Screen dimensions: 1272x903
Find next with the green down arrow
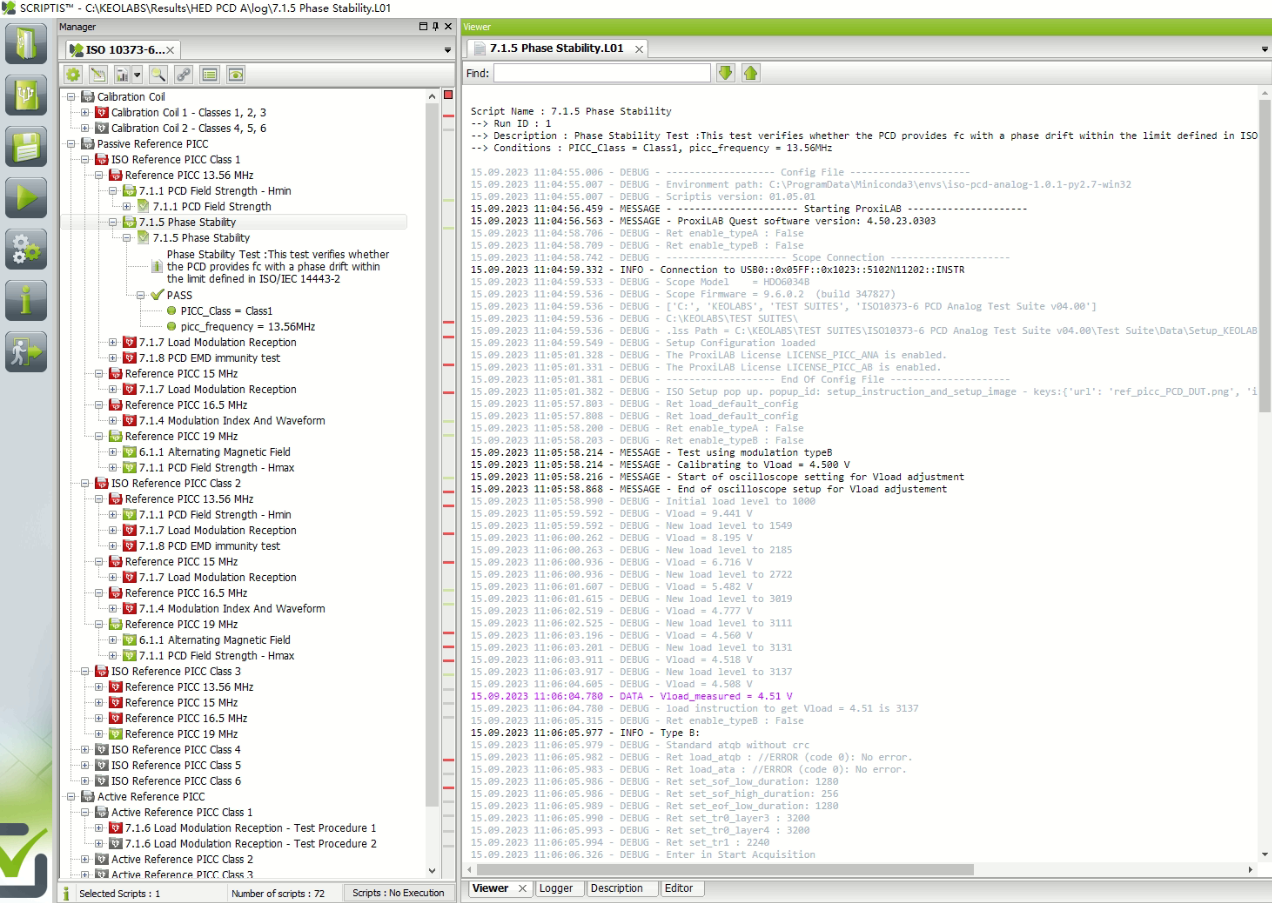(725, 73)
